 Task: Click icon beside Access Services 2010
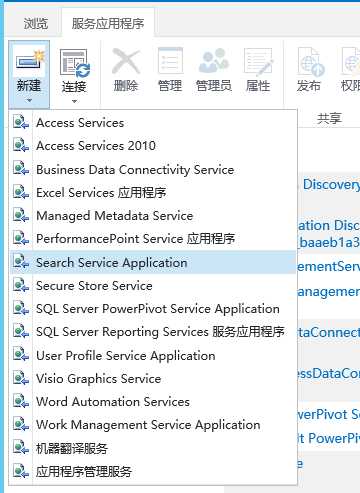(21, 145)
